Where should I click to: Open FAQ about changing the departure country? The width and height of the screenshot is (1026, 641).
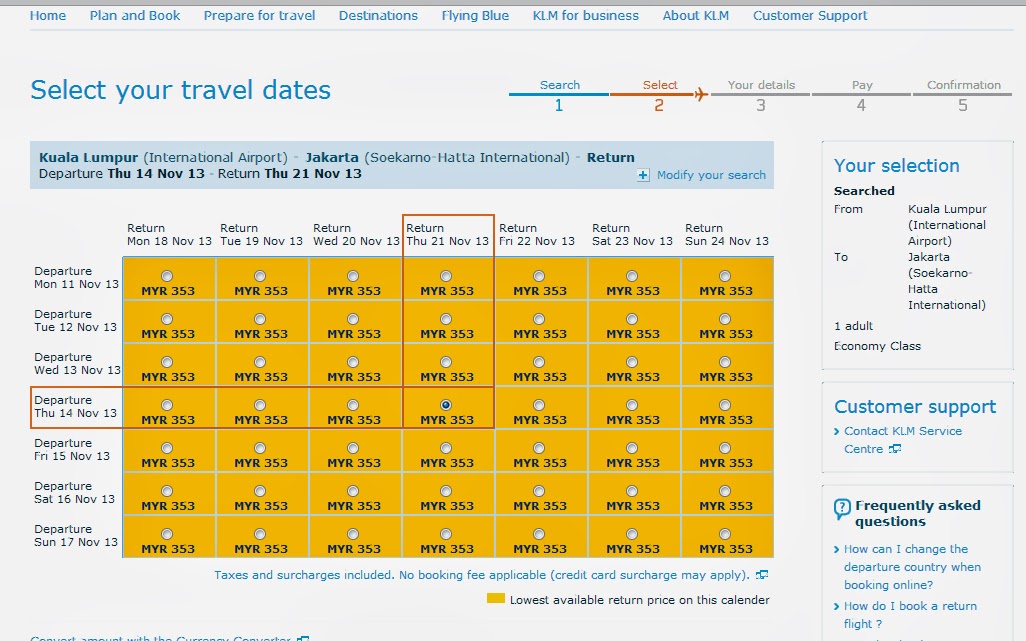click(x=912, y=567)
